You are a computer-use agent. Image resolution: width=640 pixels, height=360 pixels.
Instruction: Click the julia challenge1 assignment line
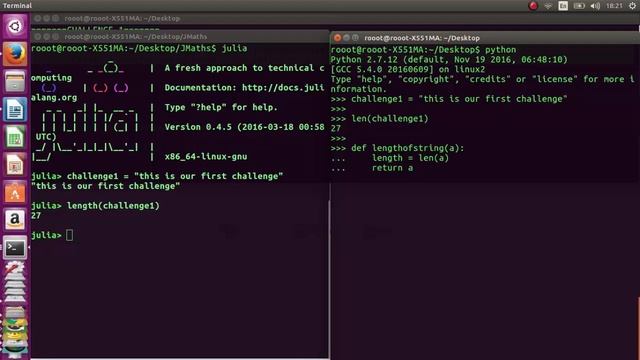tap(157, 176)
